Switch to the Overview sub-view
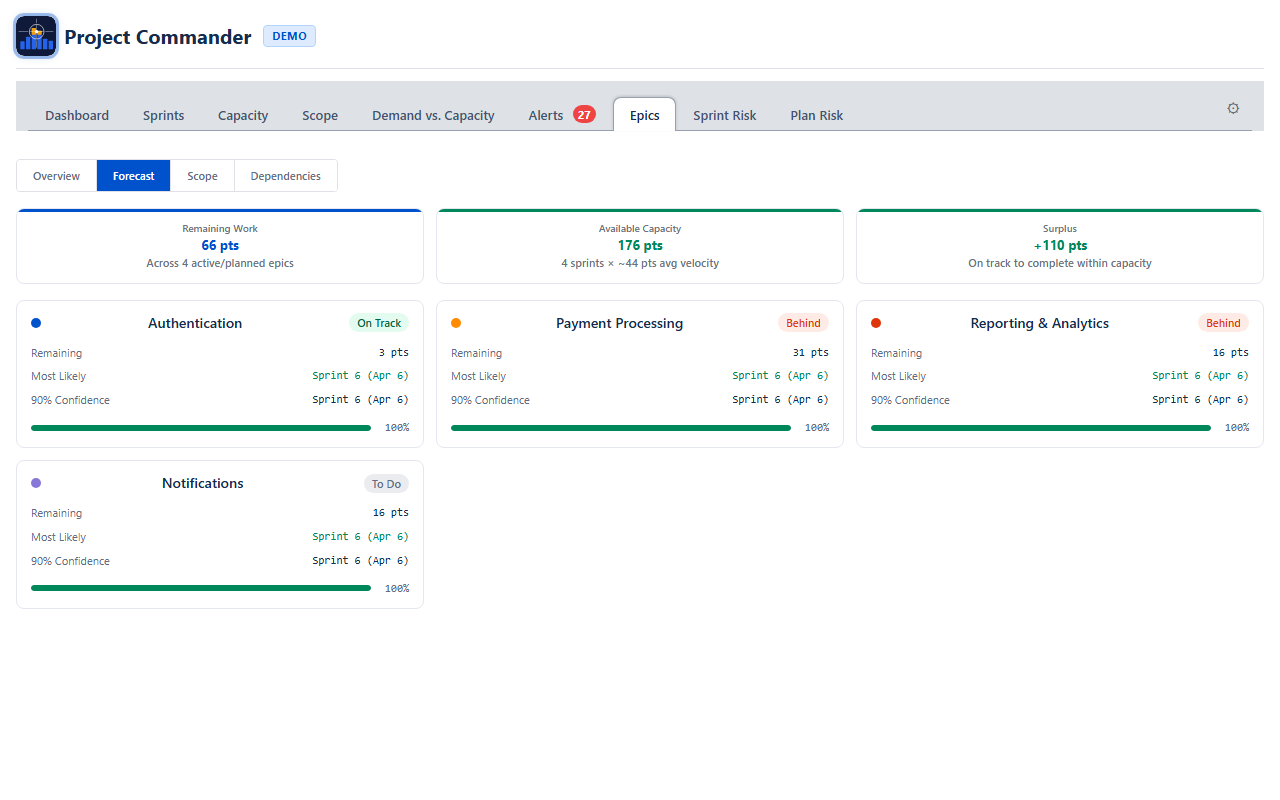 (56, 176)
